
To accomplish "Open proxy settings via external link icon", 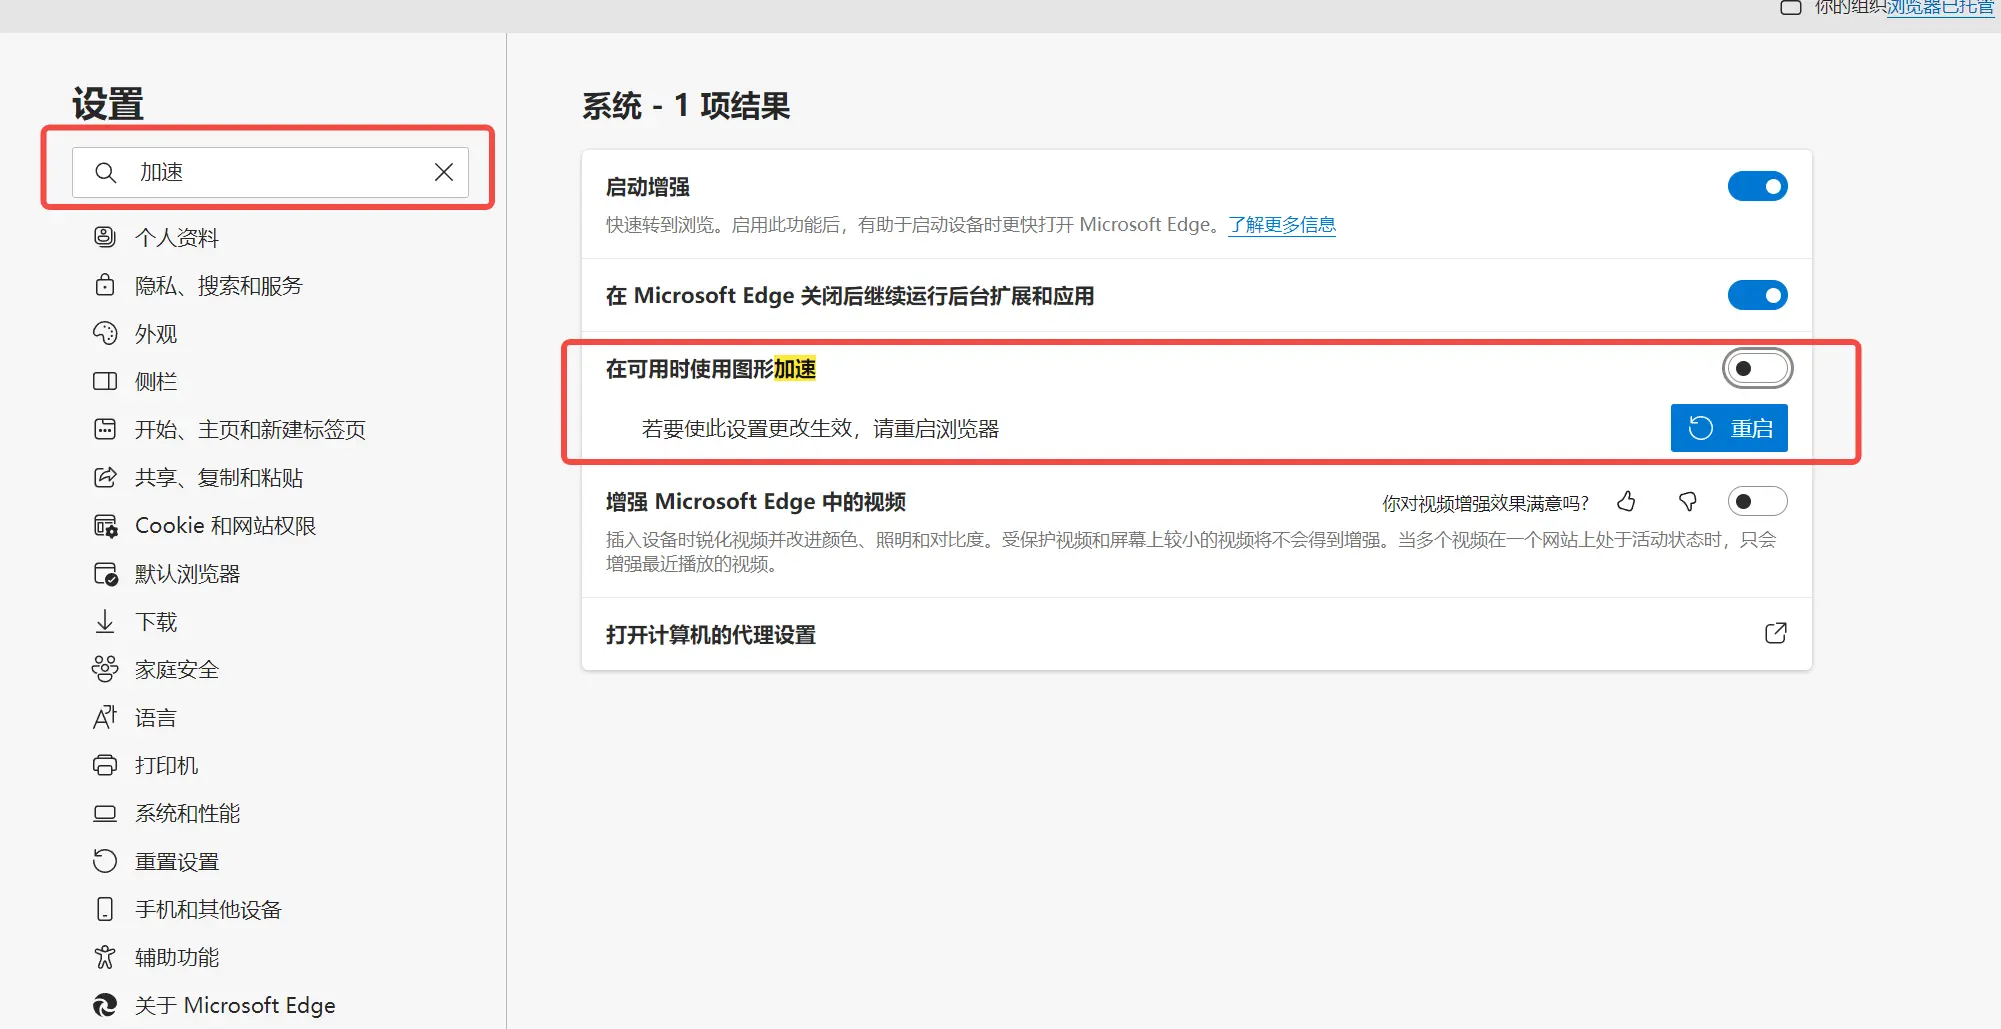I will tap(1776, 634).
